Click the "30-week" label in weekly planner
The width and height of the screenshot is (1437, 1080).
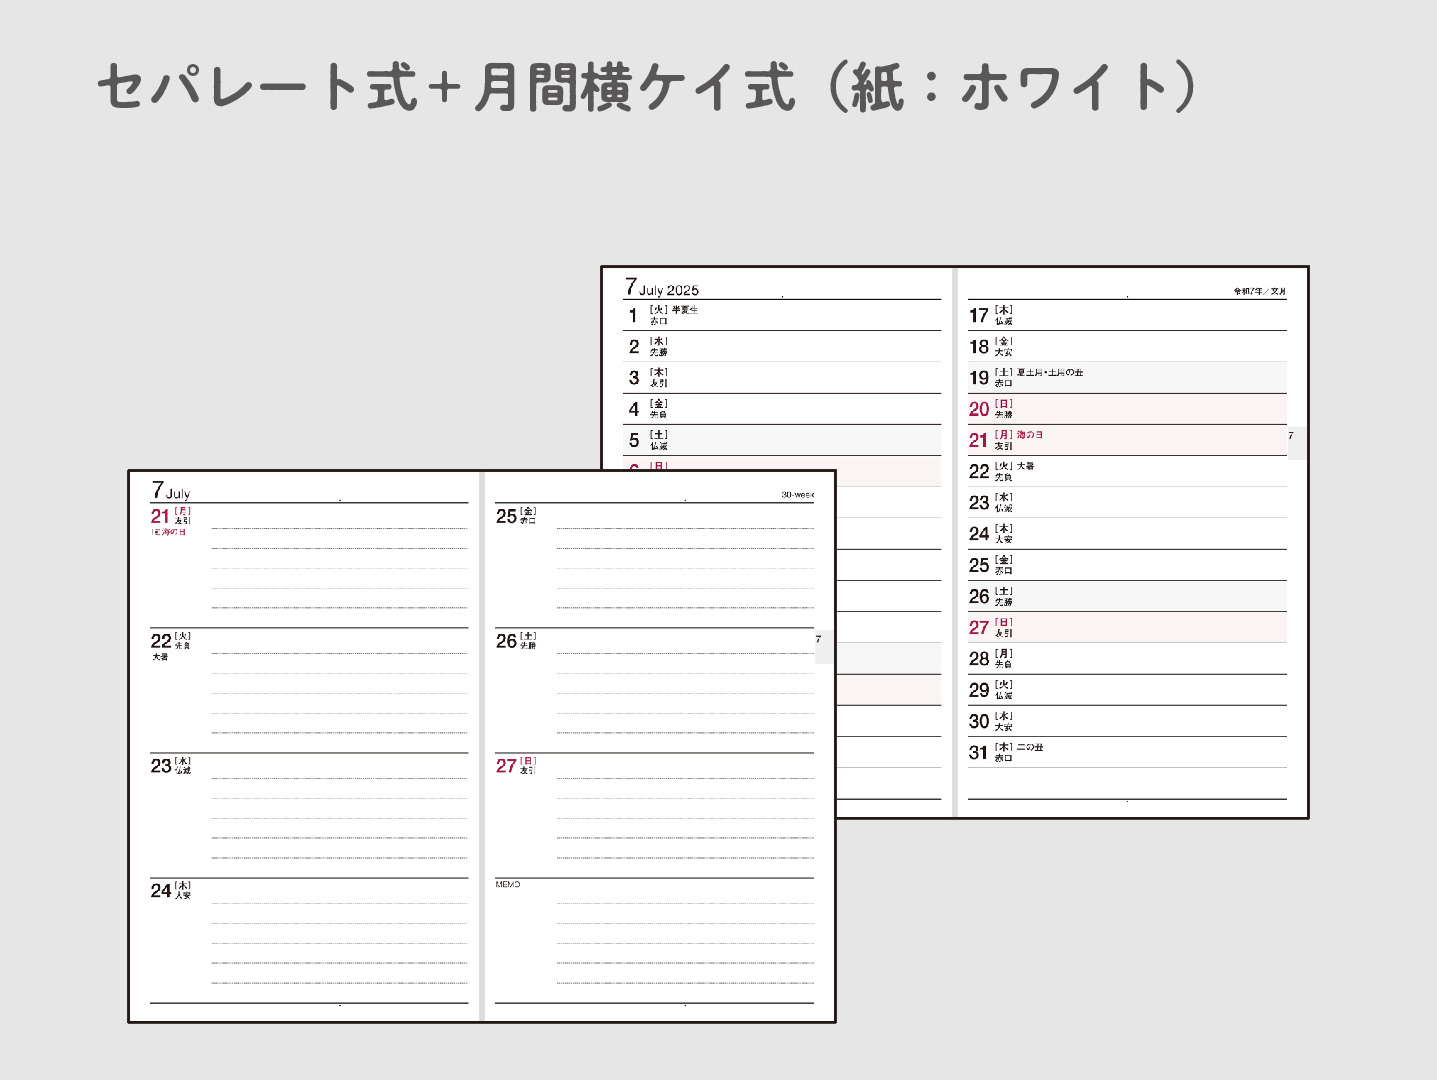click(797, 495)
